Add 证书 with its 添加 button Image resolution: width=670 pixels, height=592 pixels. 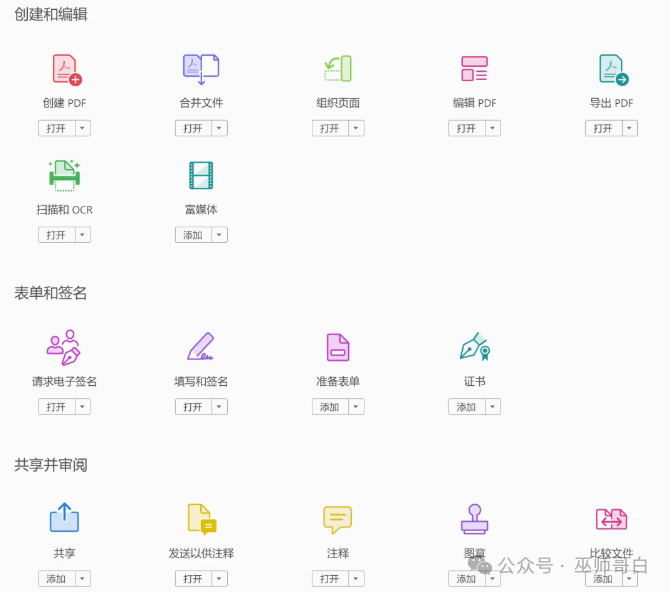tap(467, 406)
